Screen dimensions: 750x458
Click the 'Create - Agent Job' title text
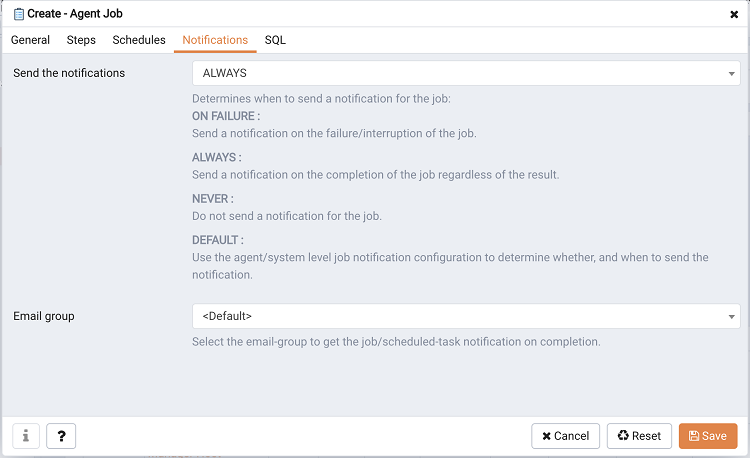75,14
